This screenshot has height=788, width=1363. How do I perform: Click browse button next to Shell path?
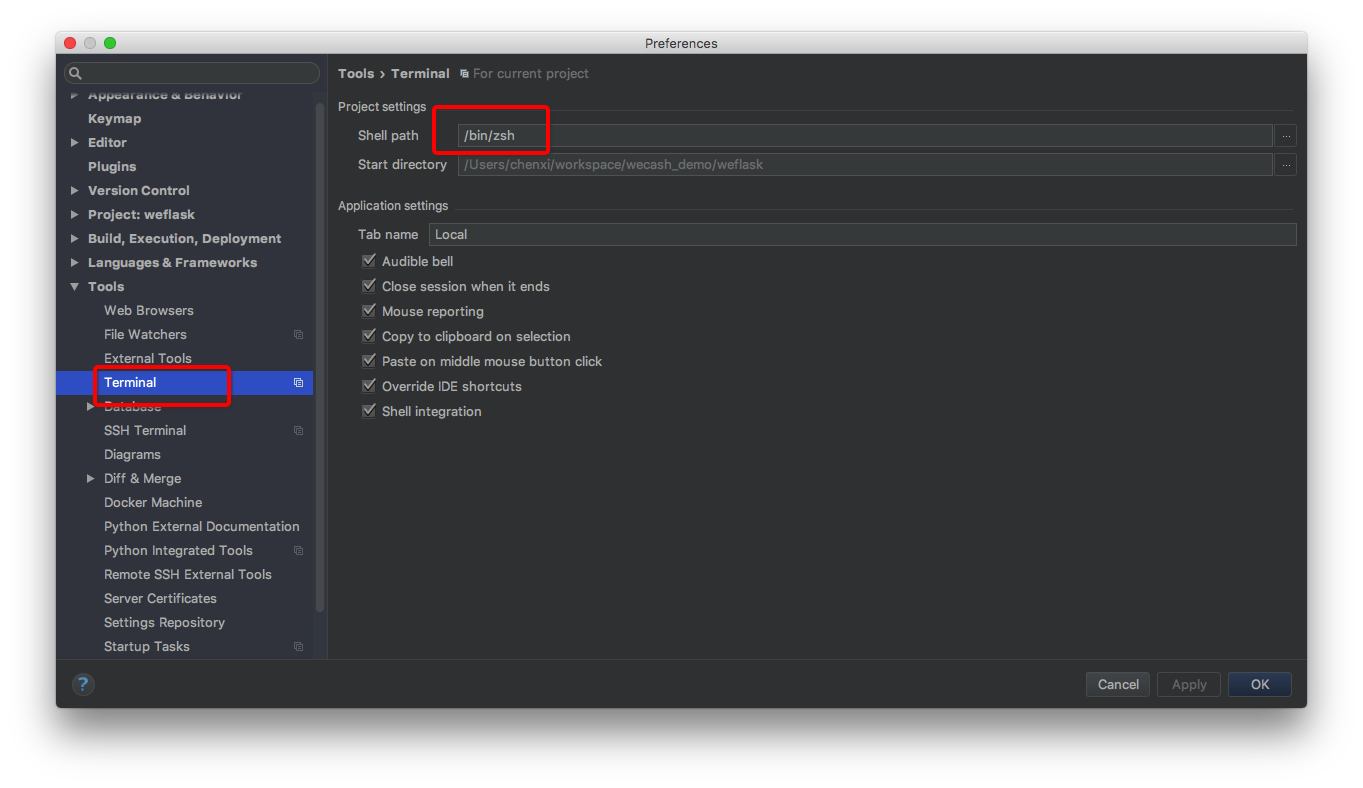coord(1286,136)
